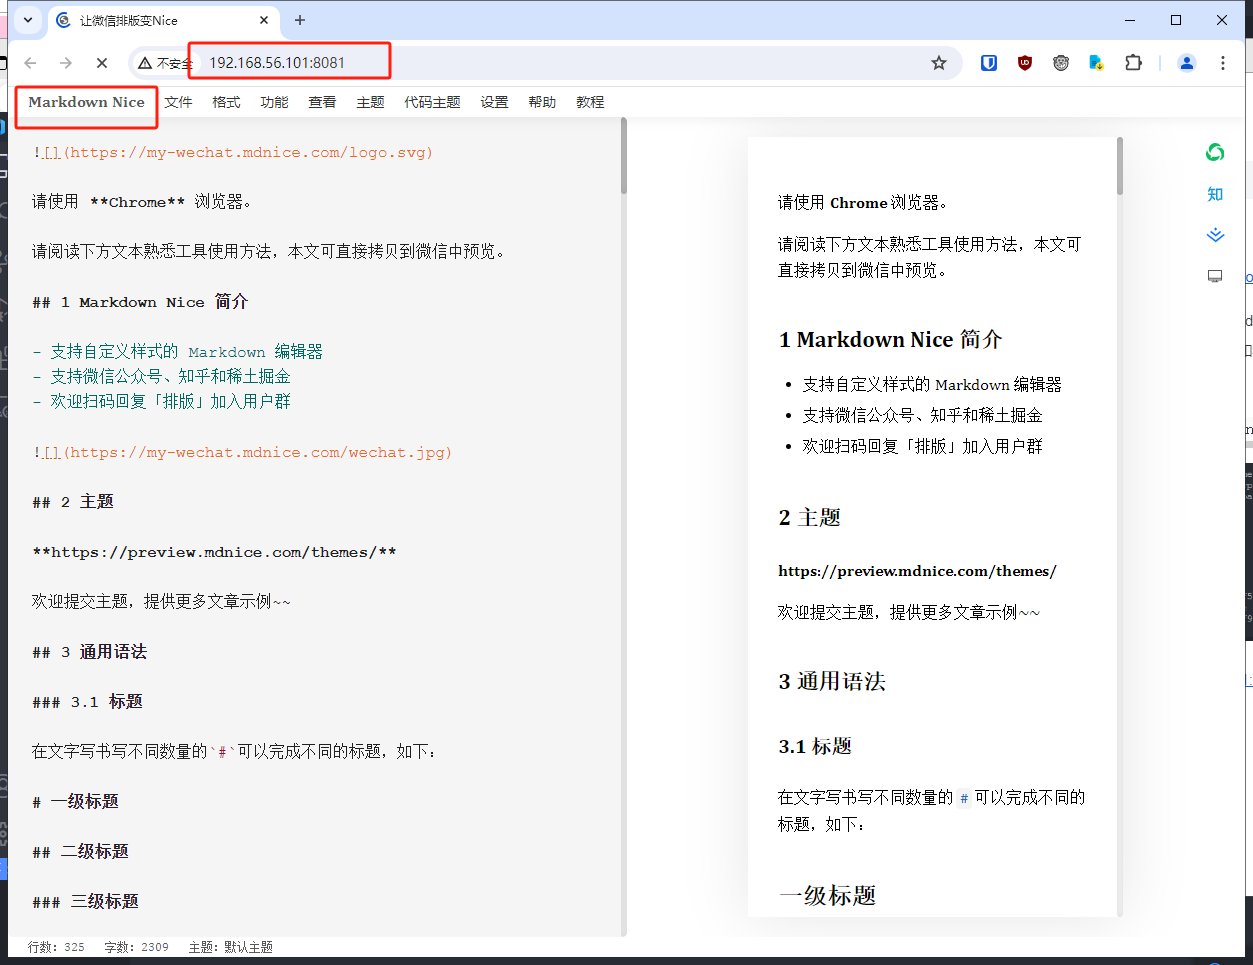
Task: Open the 查看 menu
Action: click(323, 102)
